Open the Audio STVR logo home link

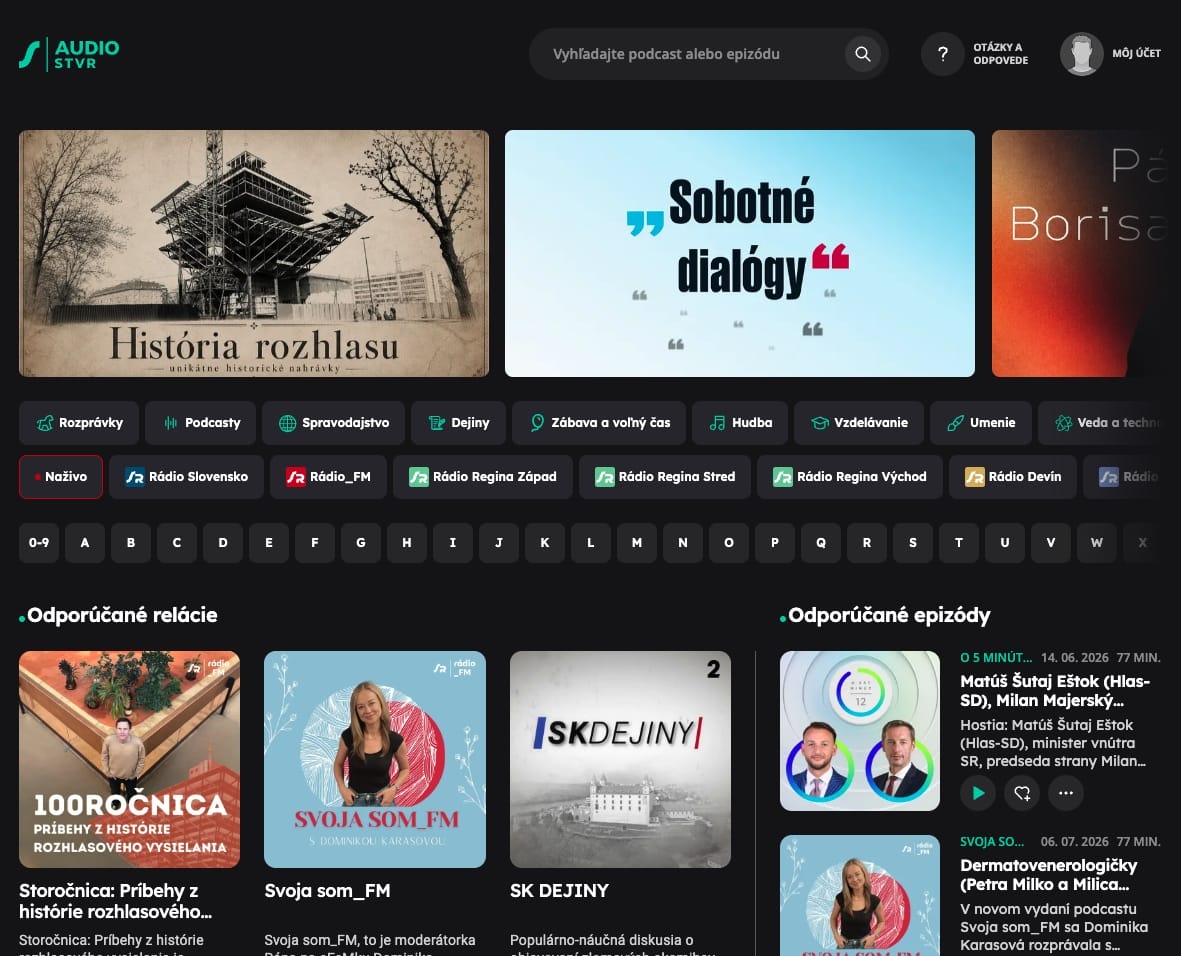[69, 54]
